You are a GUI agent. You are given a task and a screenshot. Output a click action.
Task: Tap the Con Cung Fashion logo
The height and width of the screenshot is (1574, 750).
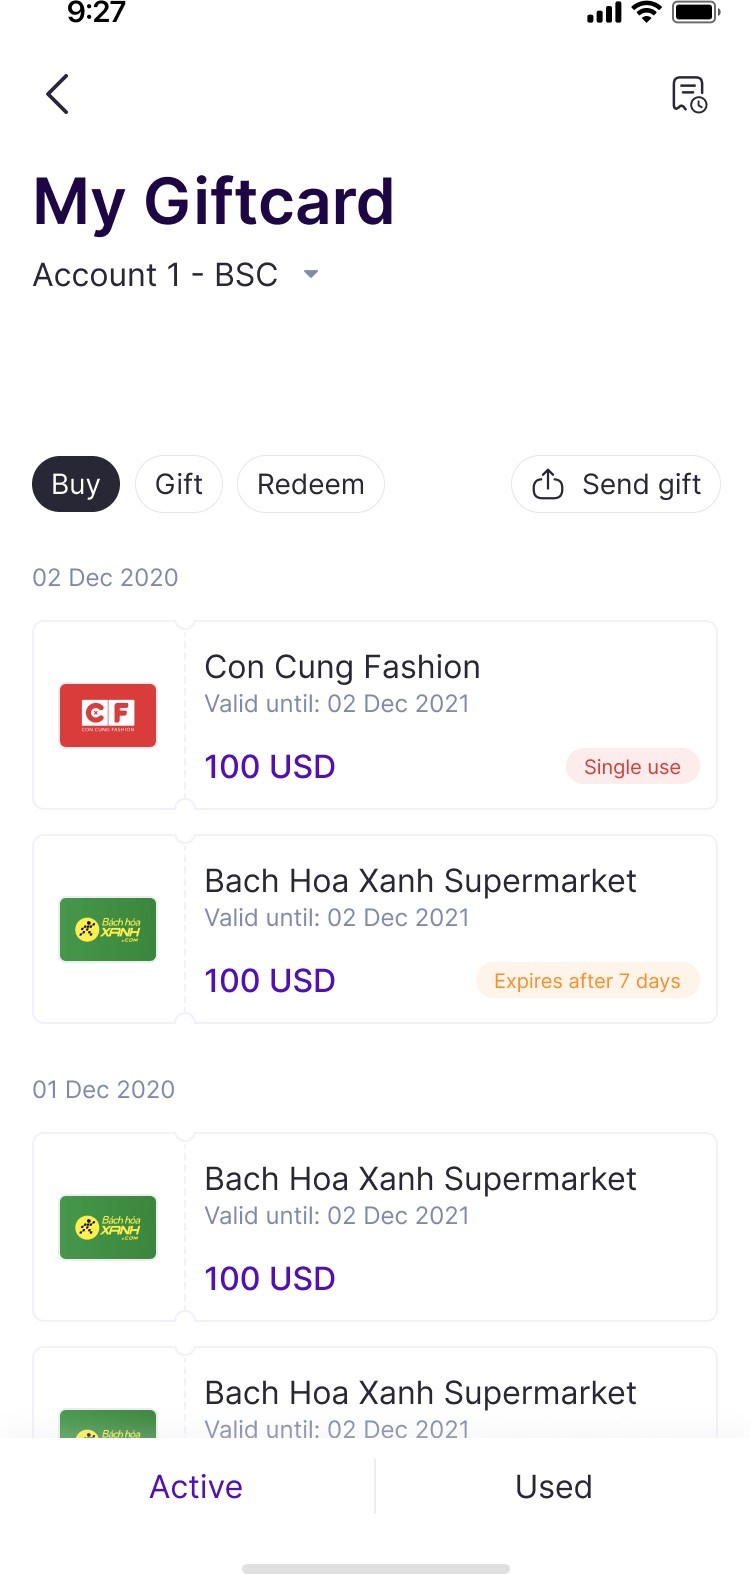click(108, 714)
